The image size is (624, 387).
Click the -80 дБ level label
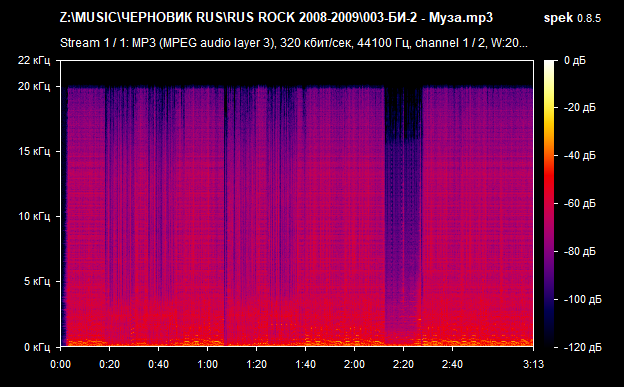coord(580,251)
